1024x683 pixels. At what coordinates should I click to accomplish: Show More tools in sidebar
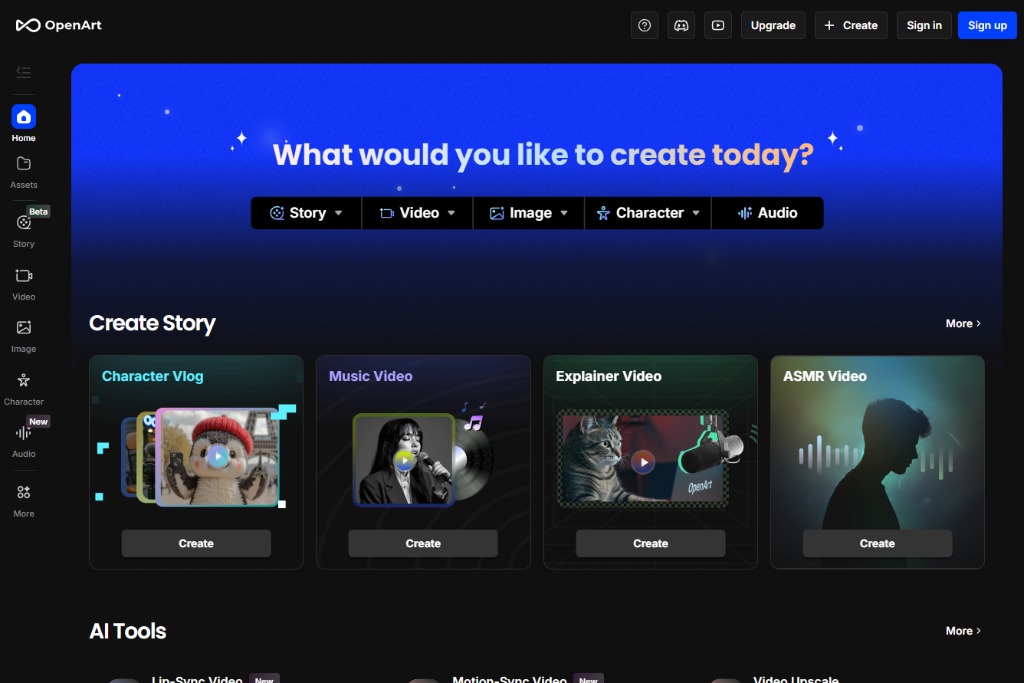pos(23,499)
